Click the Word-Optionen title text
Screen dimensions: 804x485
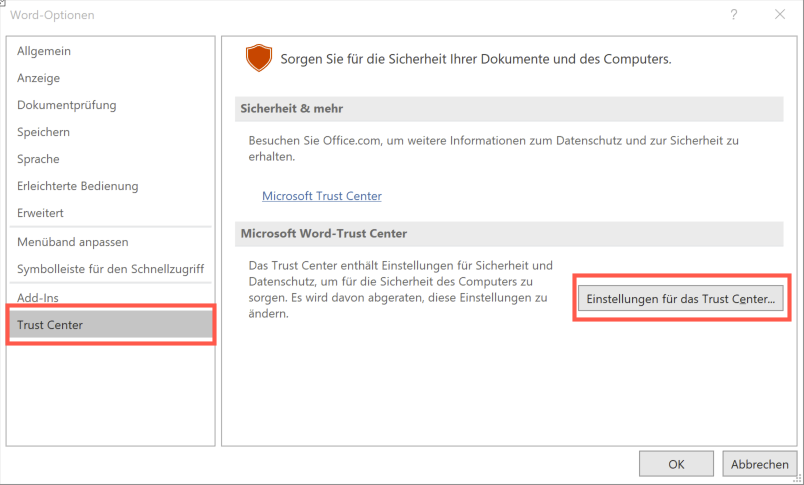[x=52, y=15]
